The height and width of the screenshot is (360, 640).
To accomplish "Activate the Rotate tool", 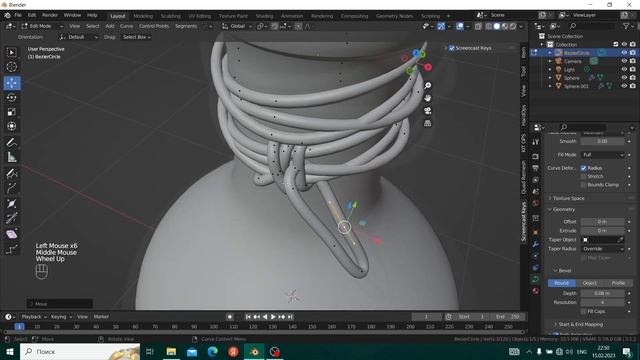I will 11,97.
